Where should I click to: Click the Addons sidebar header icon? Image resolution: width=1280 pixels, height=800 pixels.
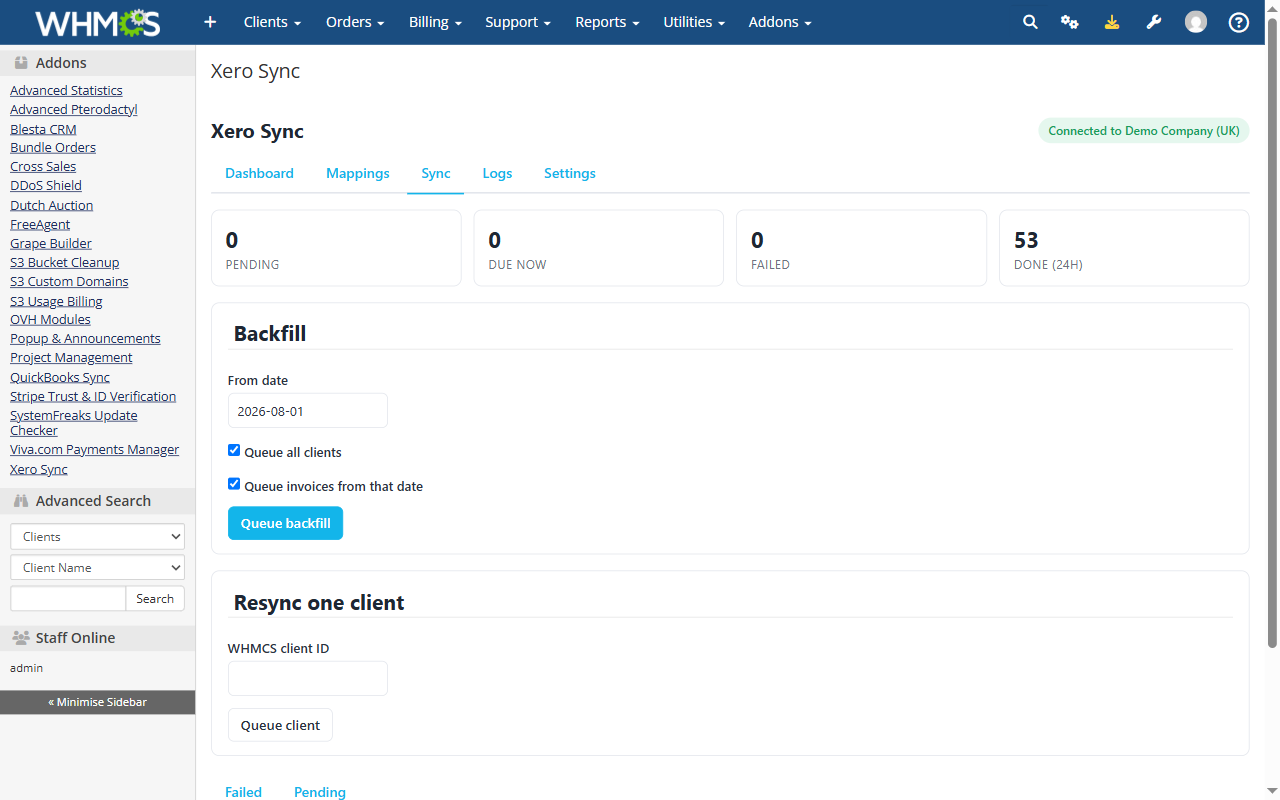(x=21, y=63)
